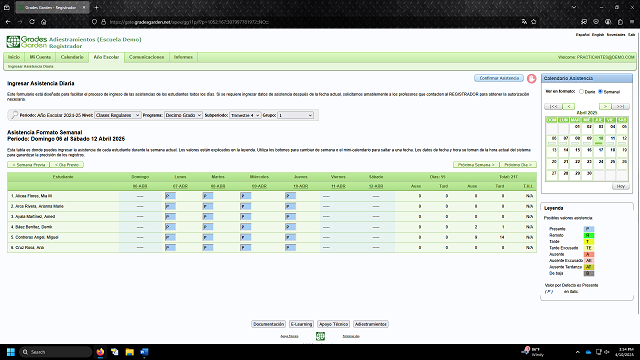
Task: Open Firefox from the taskbar
Action: 100,352
